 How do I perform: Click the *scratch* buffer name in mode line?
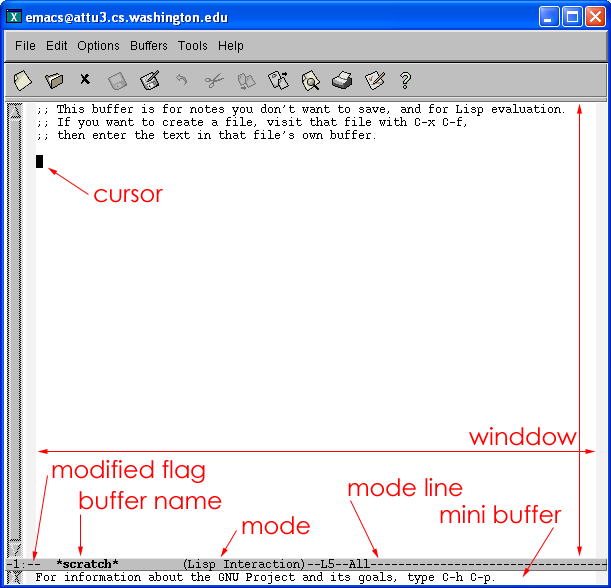coord(87,564)
